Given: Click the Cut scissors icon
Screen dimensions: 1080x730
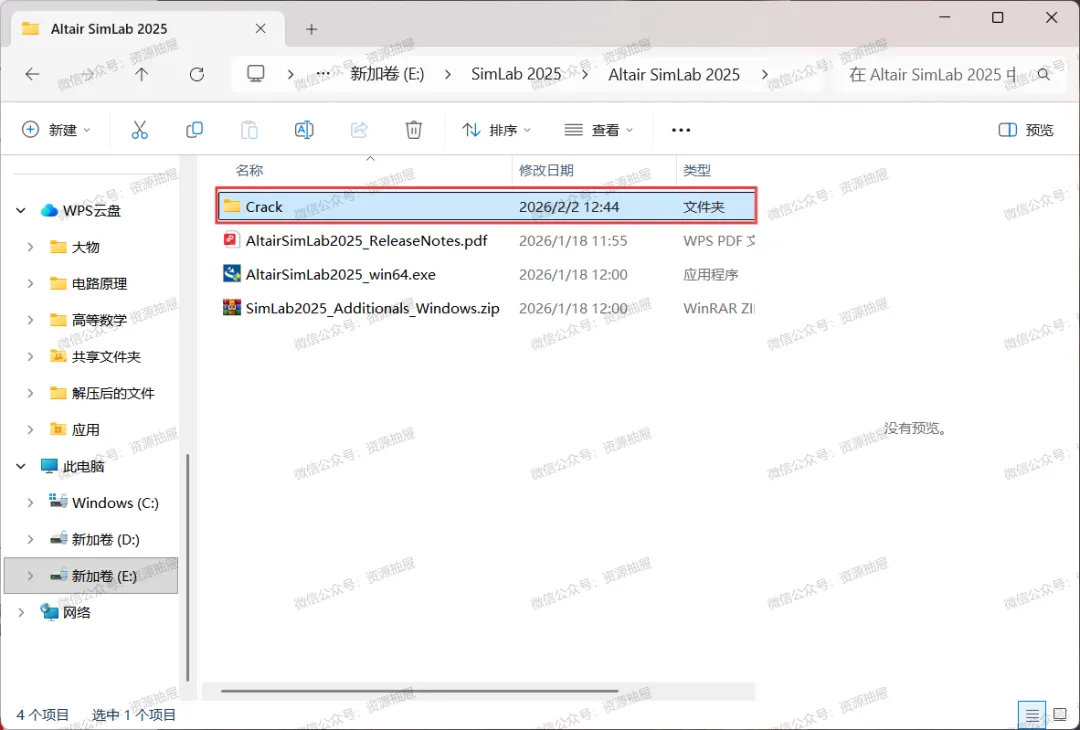Looking at the screenshot, I should click(x=139, y=129).
